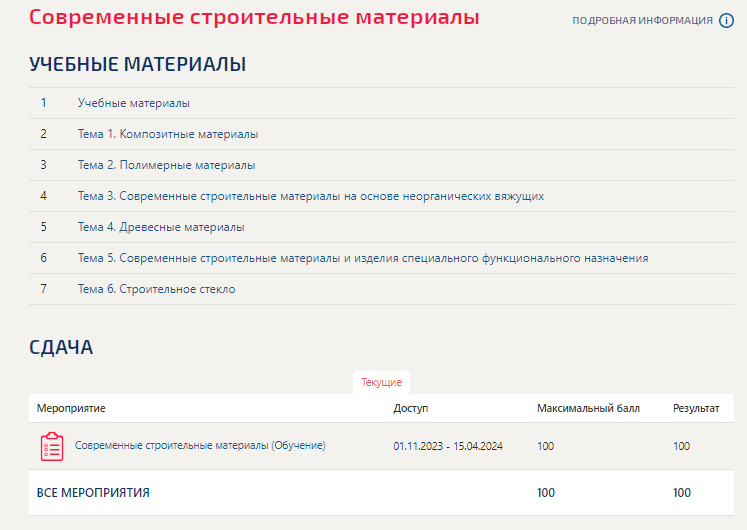Click the Максимальный балл column header
Image resolution: width=747 pixels, height=530 pixels.
coord(588,408)
